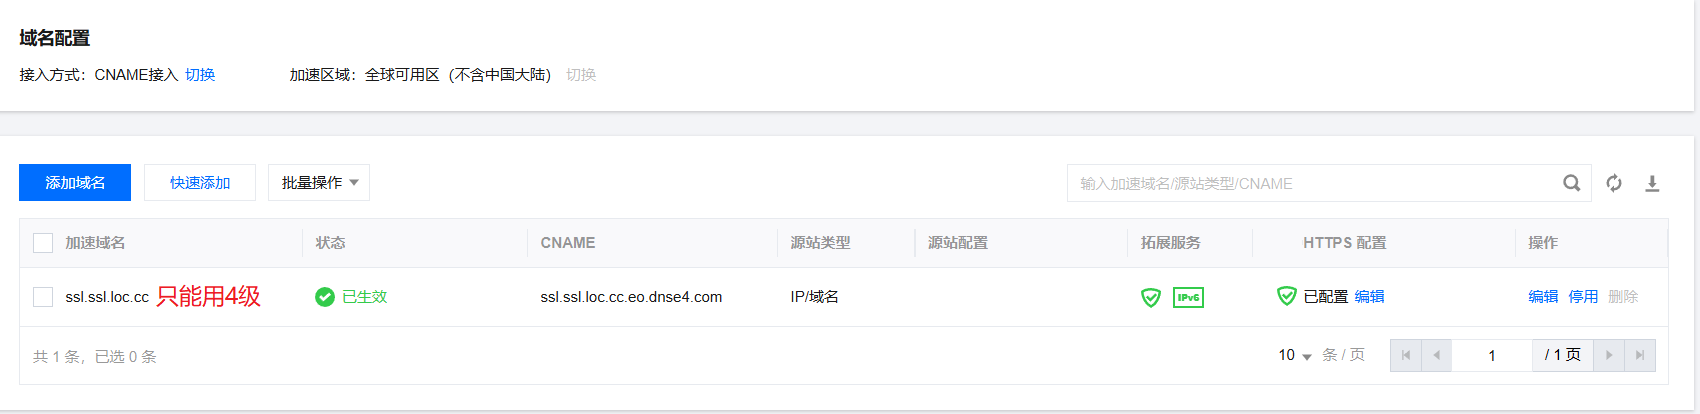Screen dimensions: 1700x414
Task: Click the 快速添加 button
Action: tap(200, 183)
